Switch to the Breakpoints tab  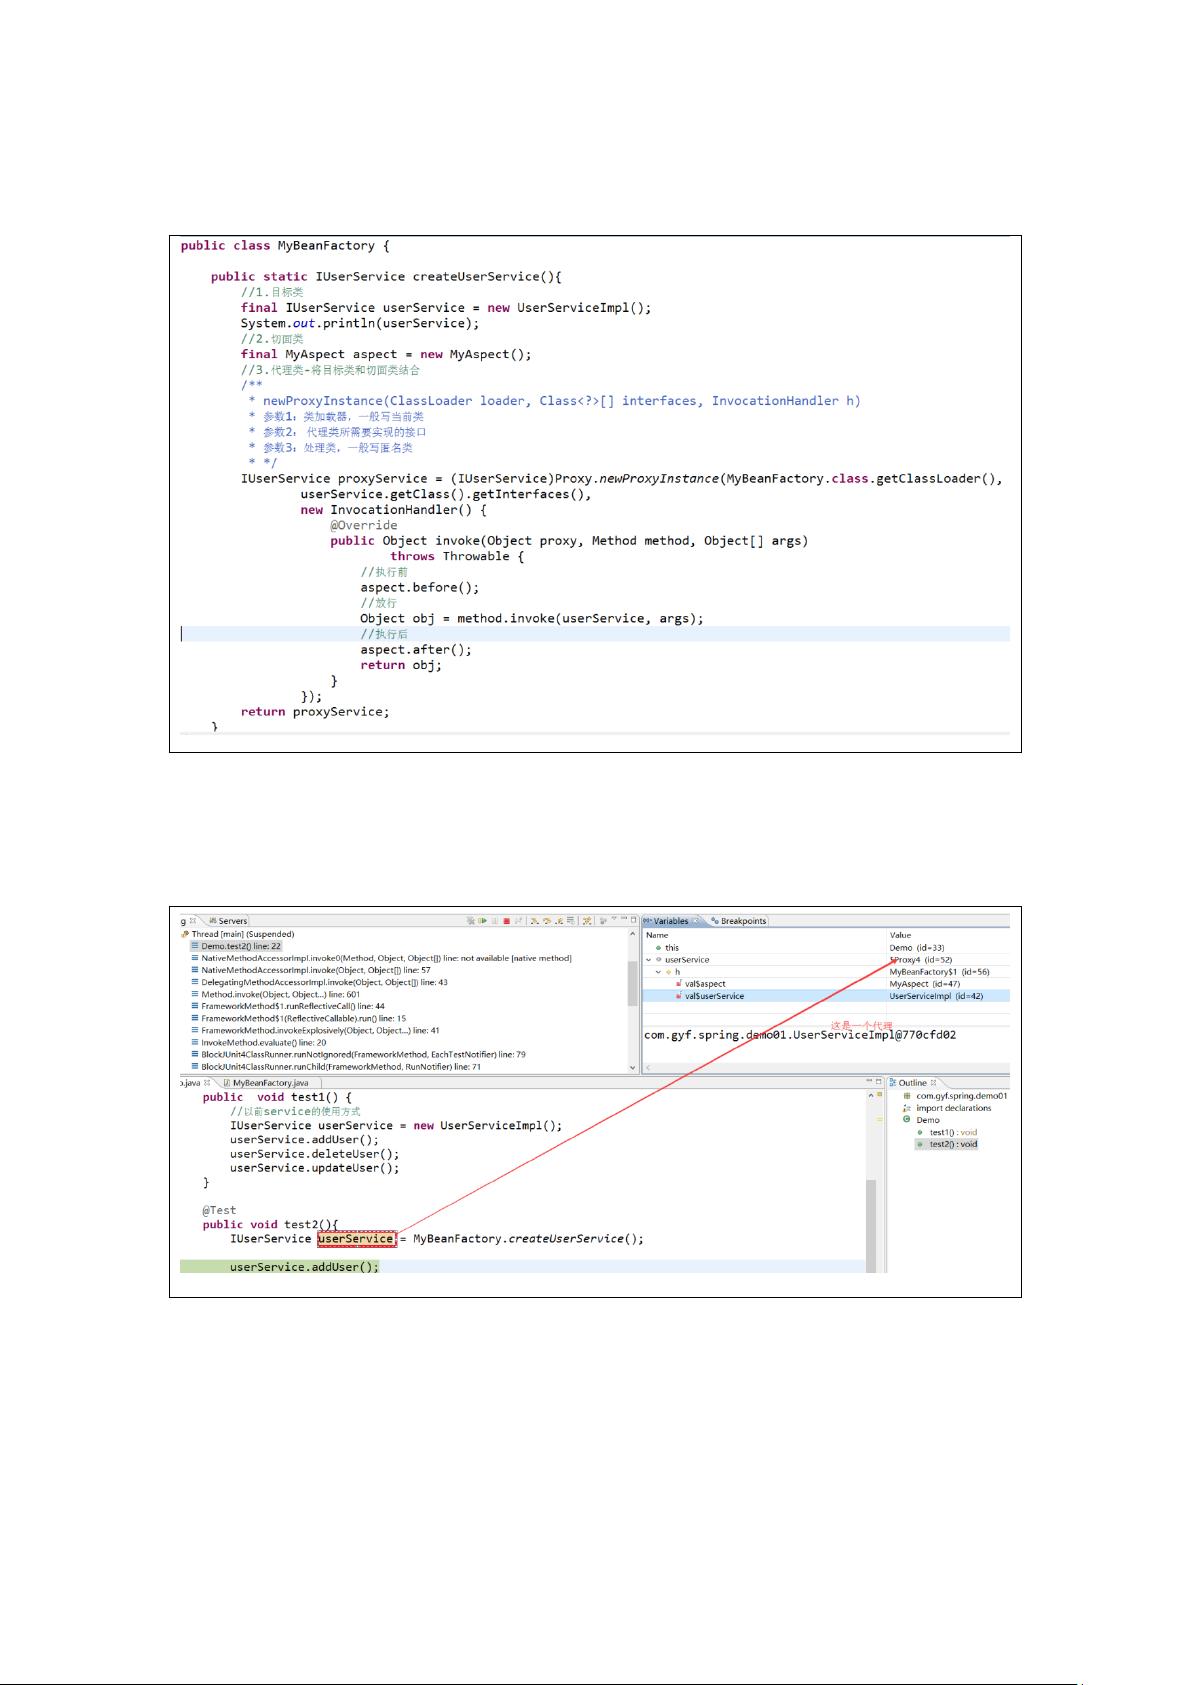[738, 921]
